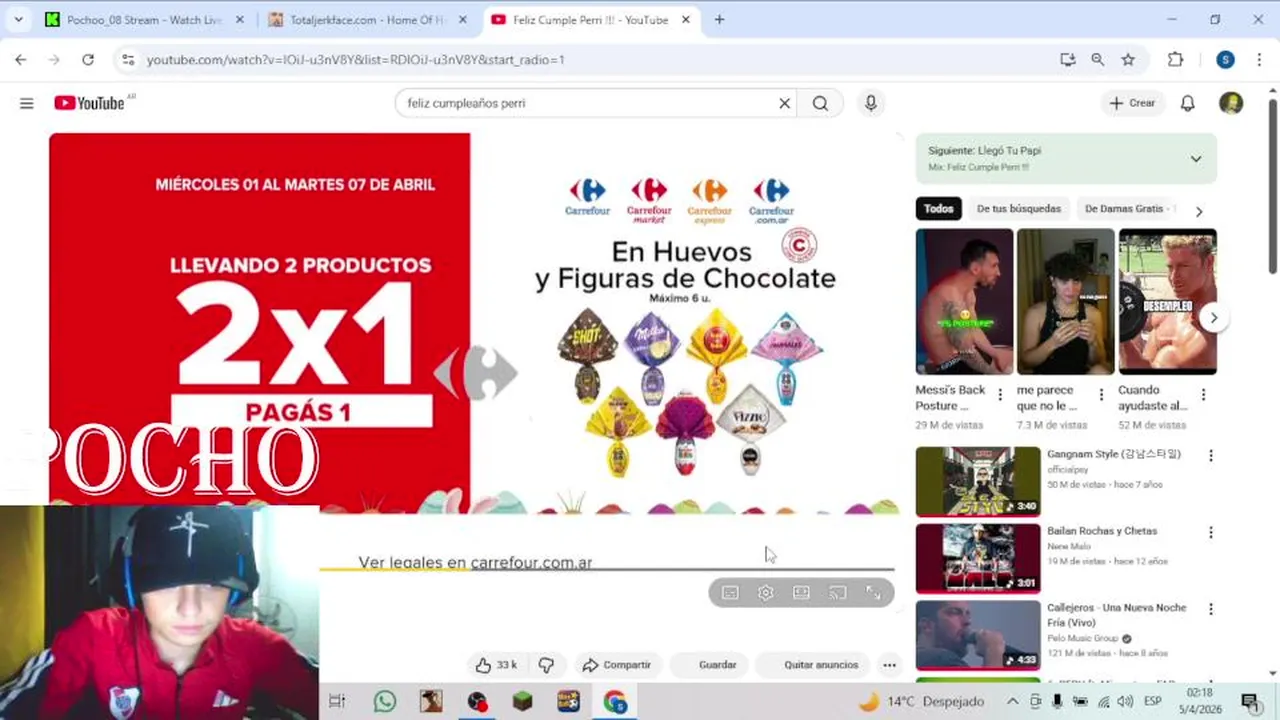Open the Chrome profile S avatar
Viewport: 1280px width, 720px height.
[x=1225, y=60]
